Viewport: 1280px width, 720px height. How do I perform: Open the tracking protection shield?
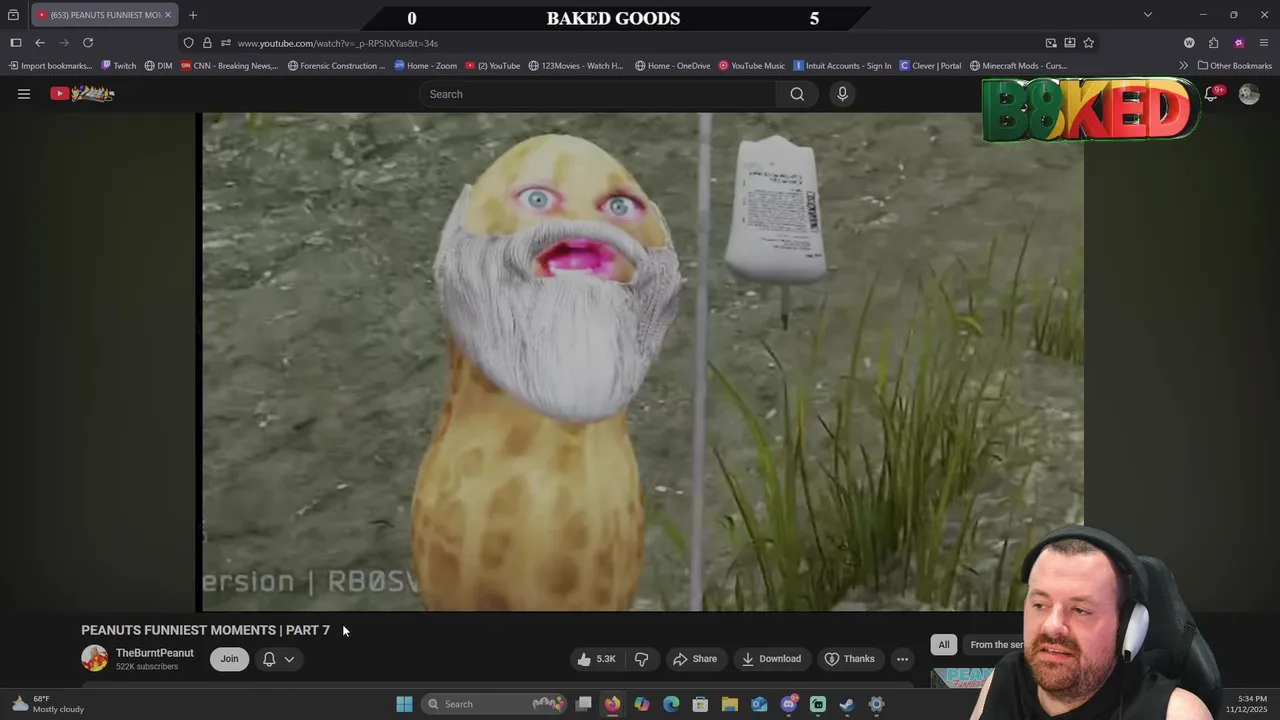(188, 43)
